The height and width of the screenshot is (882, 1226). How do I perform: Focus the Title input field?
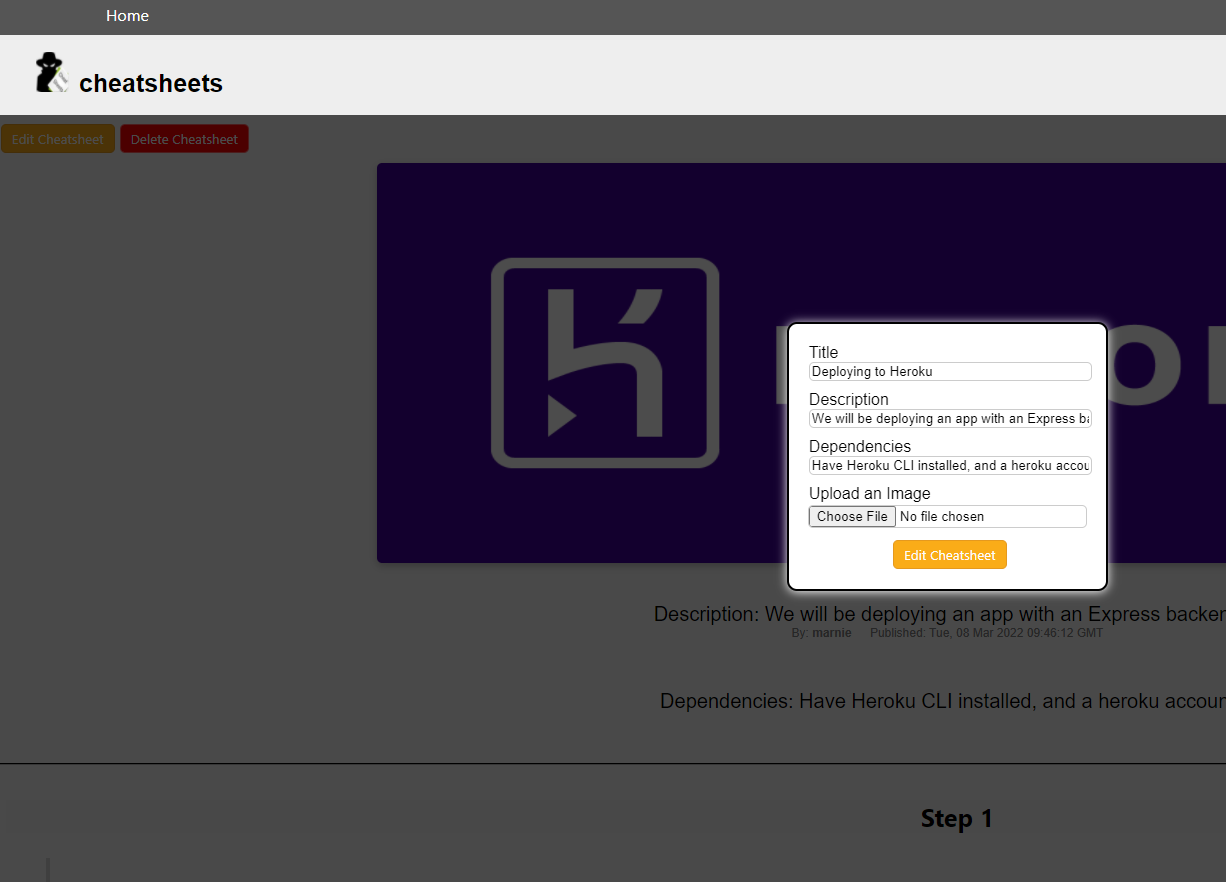tap(950, 371)
